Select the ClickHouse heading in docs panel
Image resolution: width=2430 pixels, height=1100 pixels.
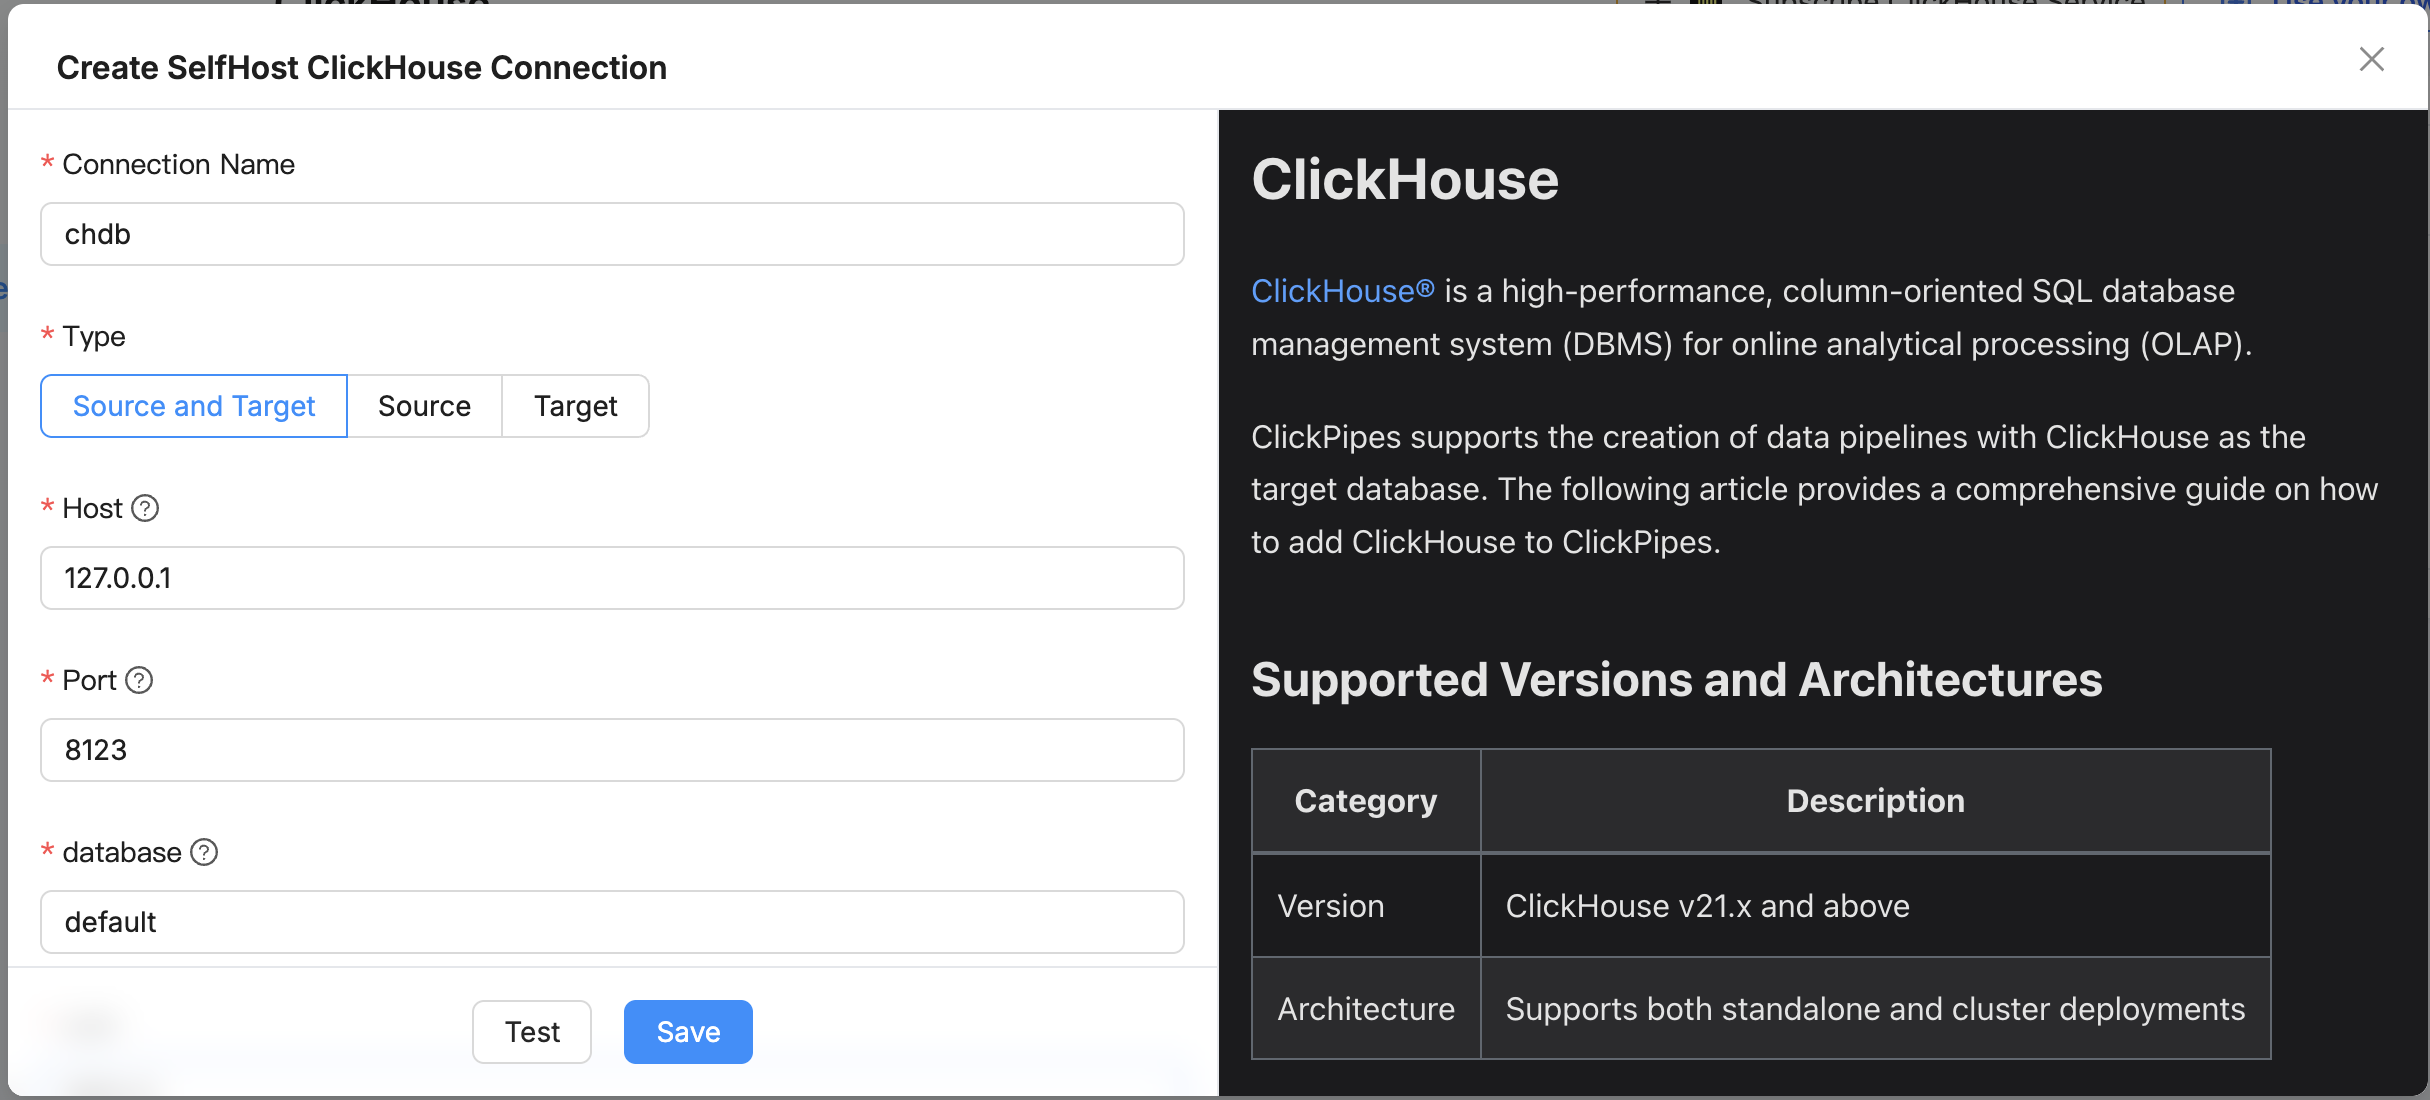pos(1405,180)
